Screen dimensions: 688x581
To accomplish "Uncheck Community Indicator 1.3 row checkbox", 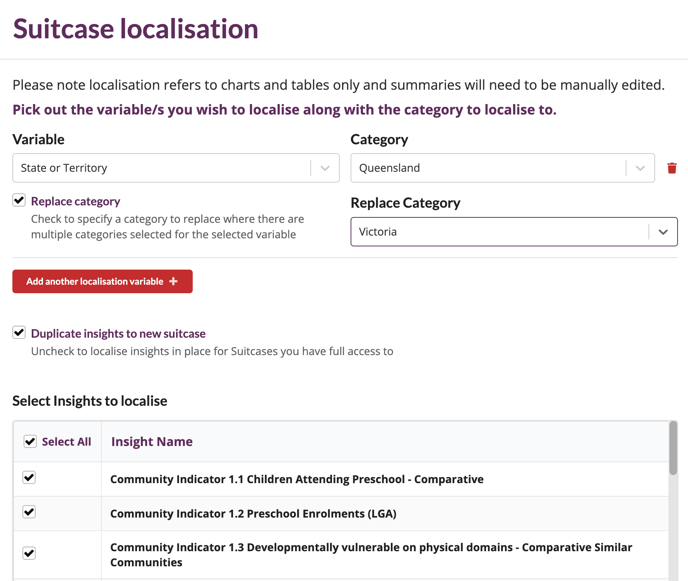I will [x=29, y=553].
